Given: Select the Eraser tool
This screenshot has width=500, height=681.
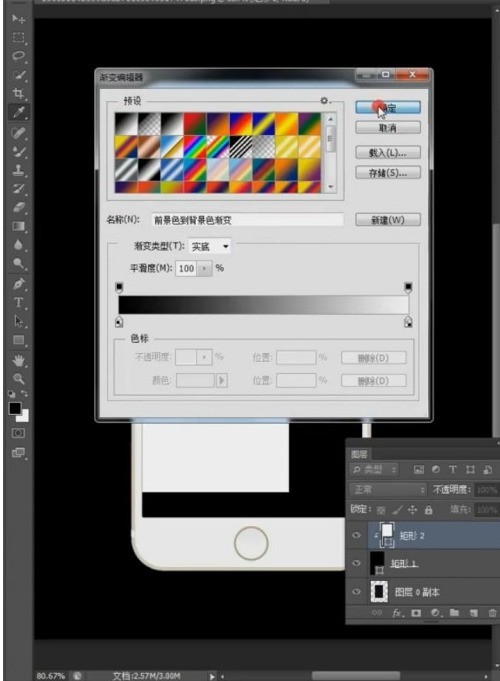Looking at the screenshot, I should click(x=18, y=207).
